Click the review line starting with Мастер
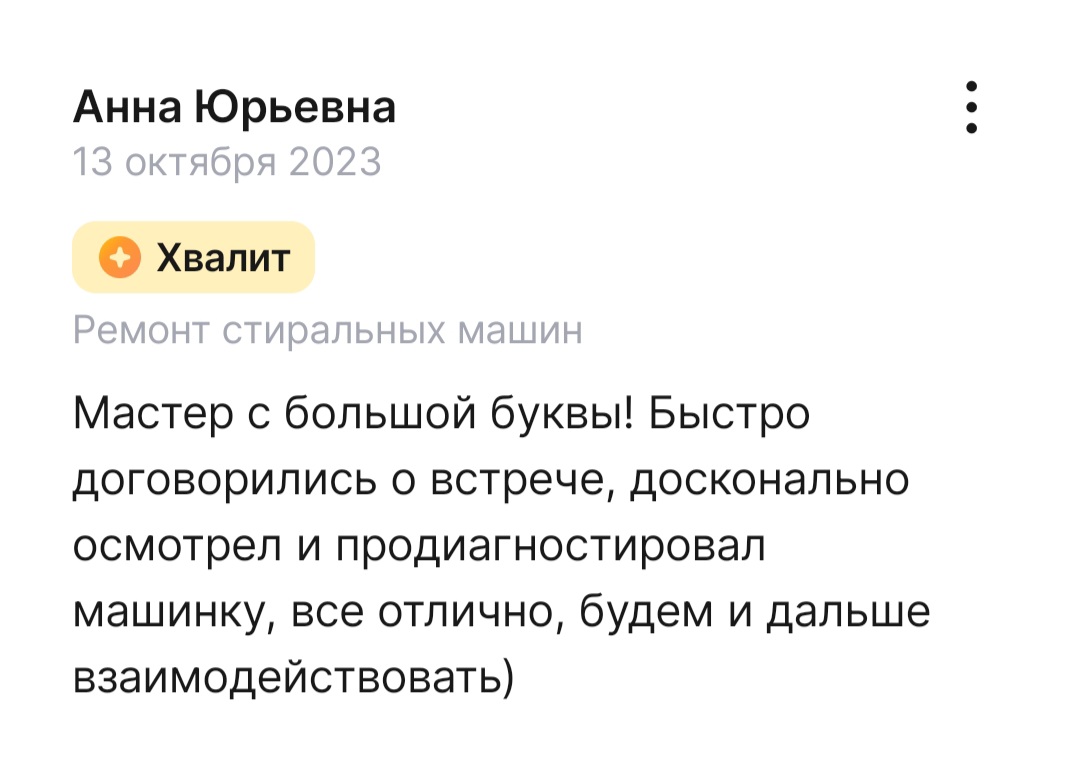The image size is (1080, 777). click(x=442, y=415)
